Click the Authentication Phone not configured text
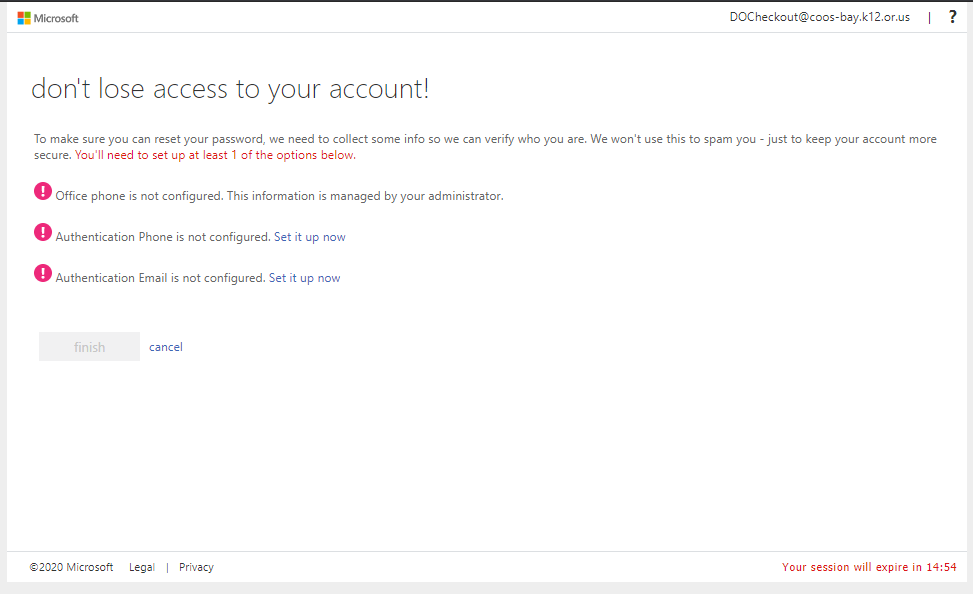This screenshot has height=594, width=973. tap(163, 236)
